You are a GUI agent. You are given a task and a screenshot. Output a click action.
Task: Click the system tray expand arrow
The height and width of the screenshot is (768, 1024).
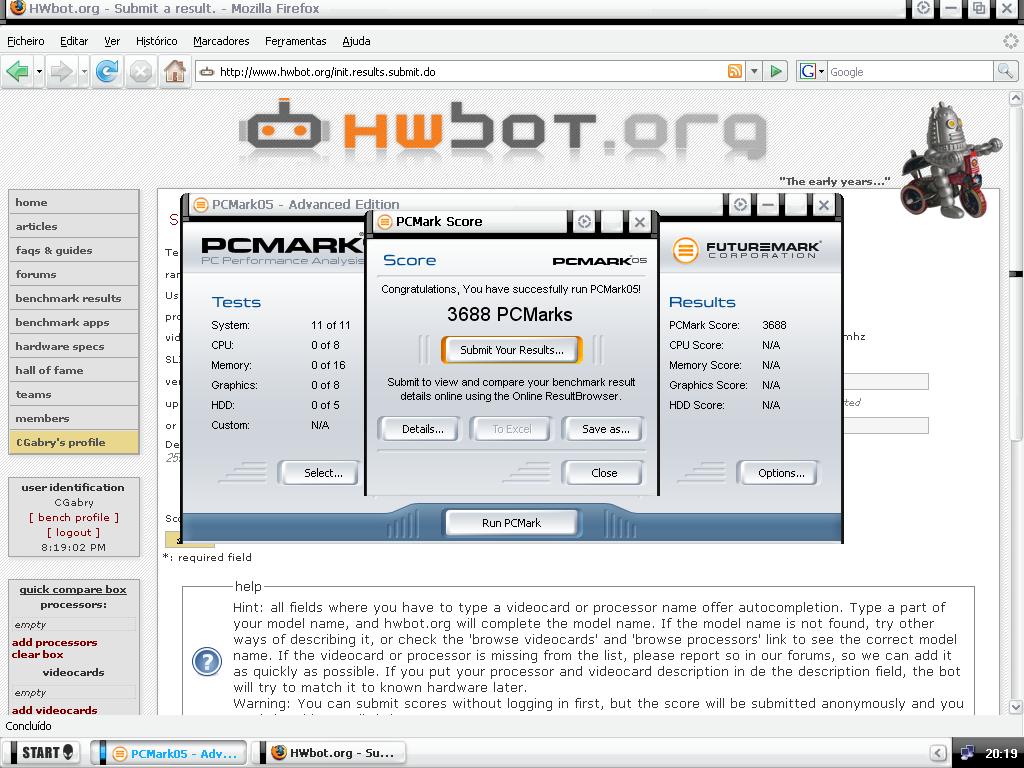937,754
